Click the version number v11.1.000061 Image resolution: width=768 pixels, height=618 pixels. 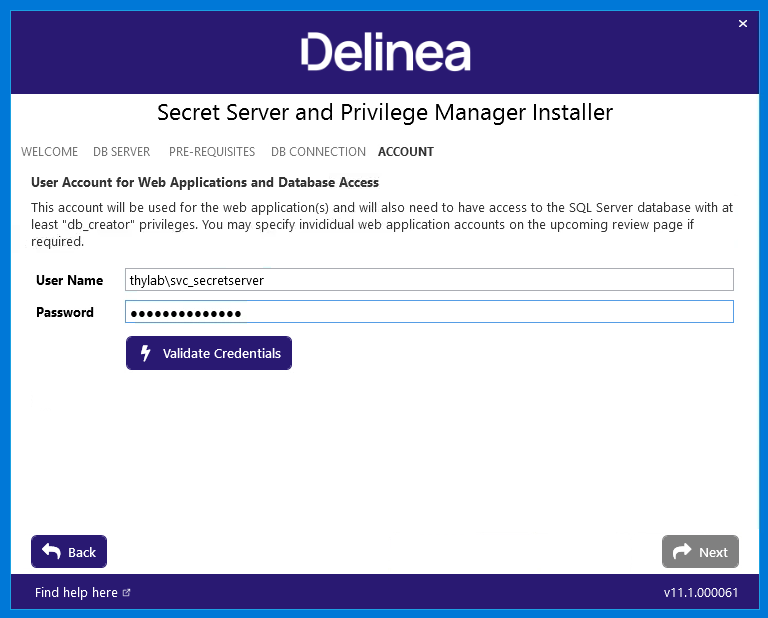click(700, 593)
